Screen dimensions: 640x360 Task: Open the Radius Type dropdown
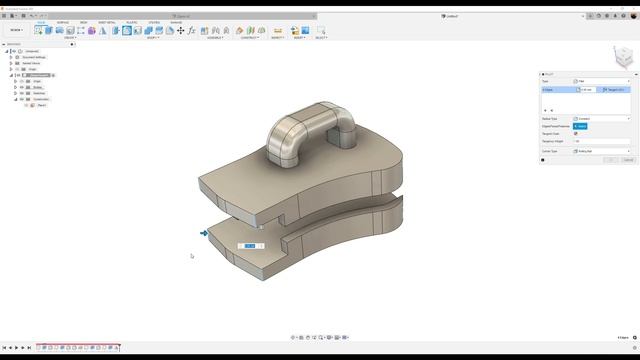pyautogui.click(x=602, y=119)
